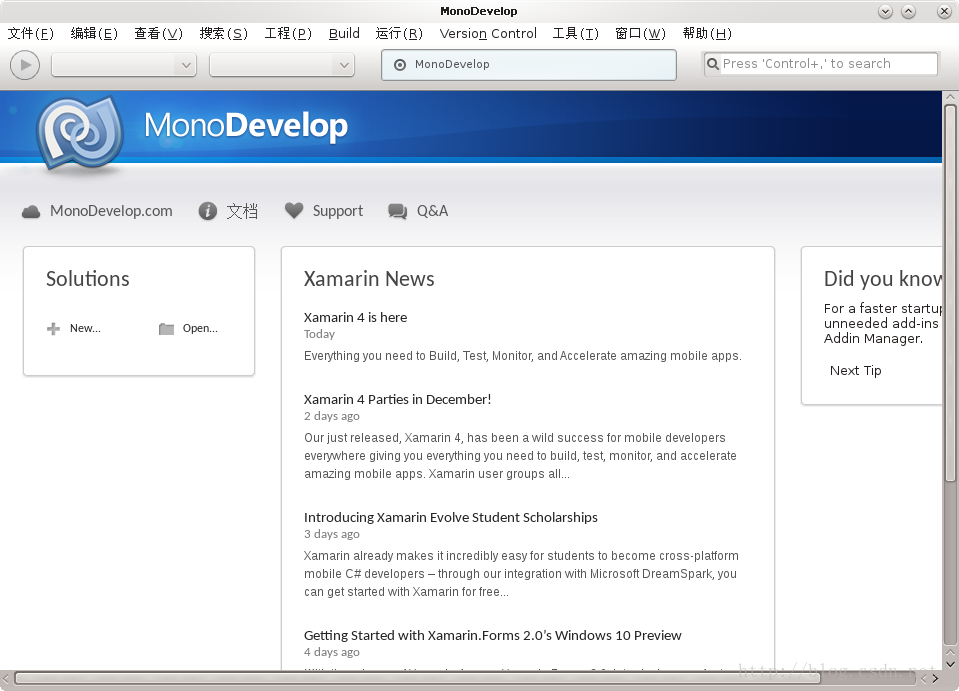Open 'Xamarin 4 is here' news item

tap(355, 317)
